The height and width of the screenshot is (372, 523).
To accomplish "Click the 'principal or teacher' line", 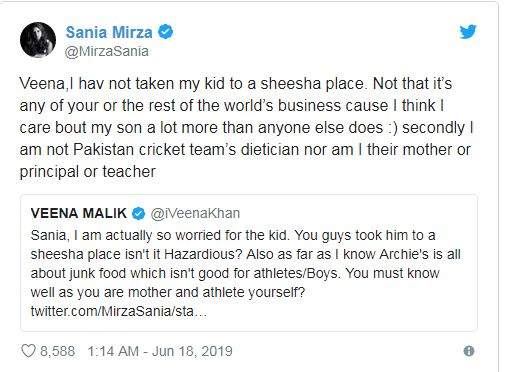I will pos(87,172).
